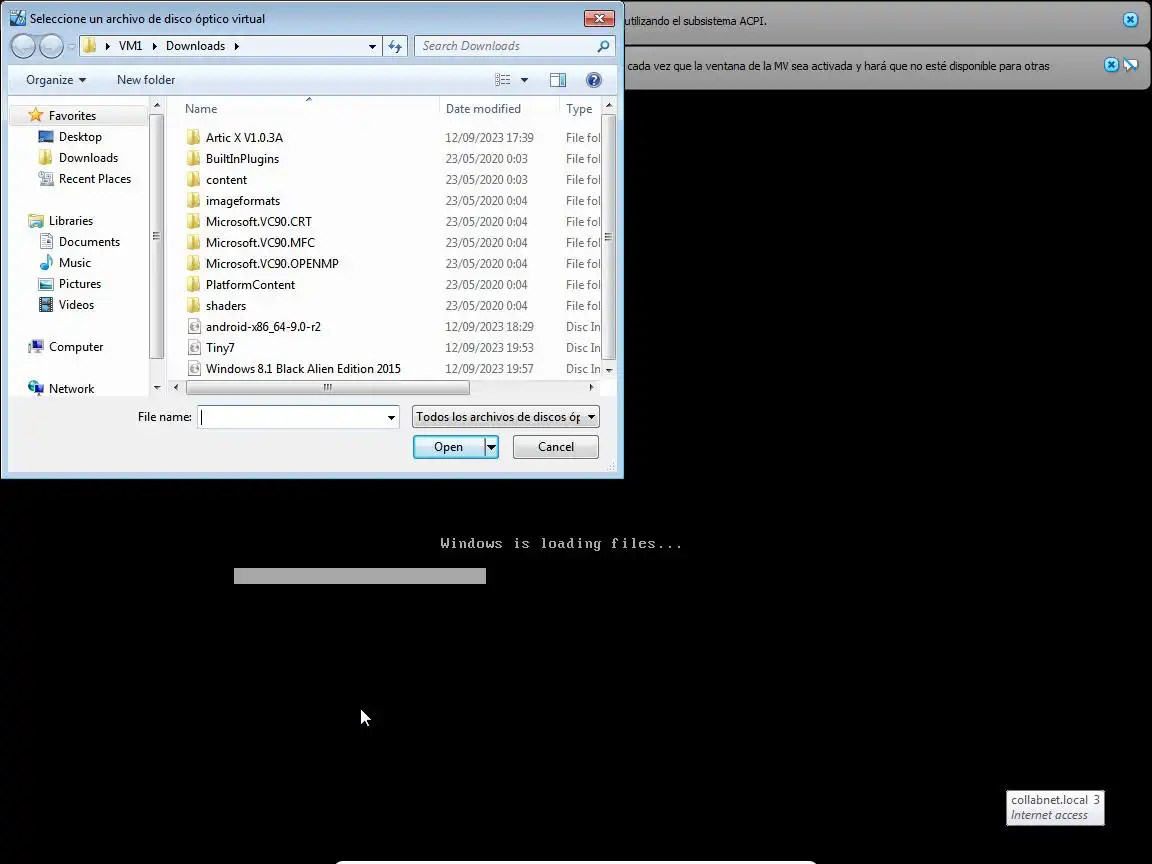The height and width of the screenshot is (864, 1152).
Task: Click the Search Downloads box
Action: (505, 46)
